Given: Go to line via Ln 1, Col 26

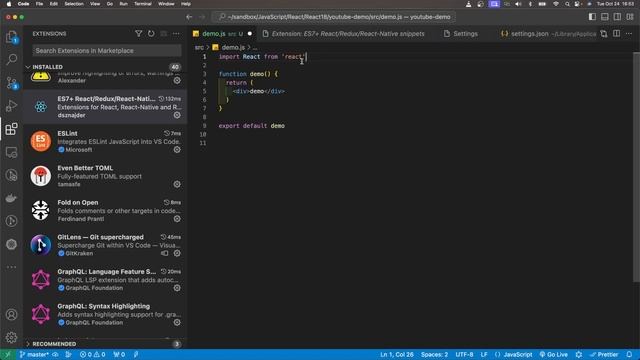Looking at the screenshot, I should point(397,354).
